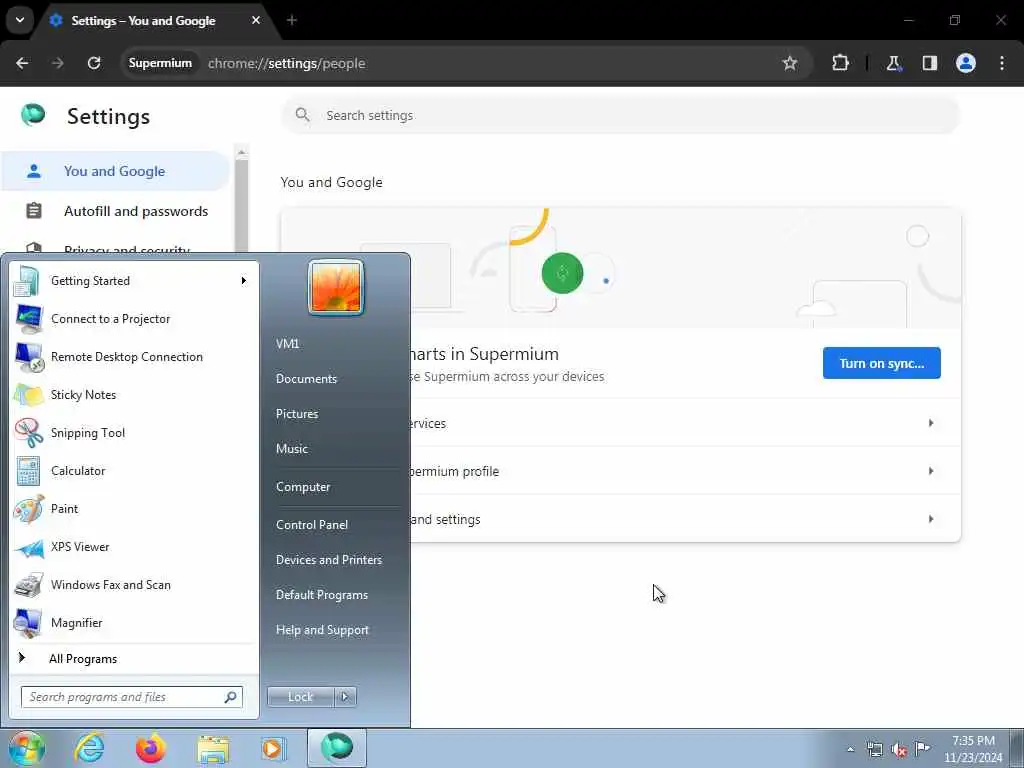Click the tab search dropdown arrow
The height and width of the screenshot is (768, 1024).
pos(20,20)
